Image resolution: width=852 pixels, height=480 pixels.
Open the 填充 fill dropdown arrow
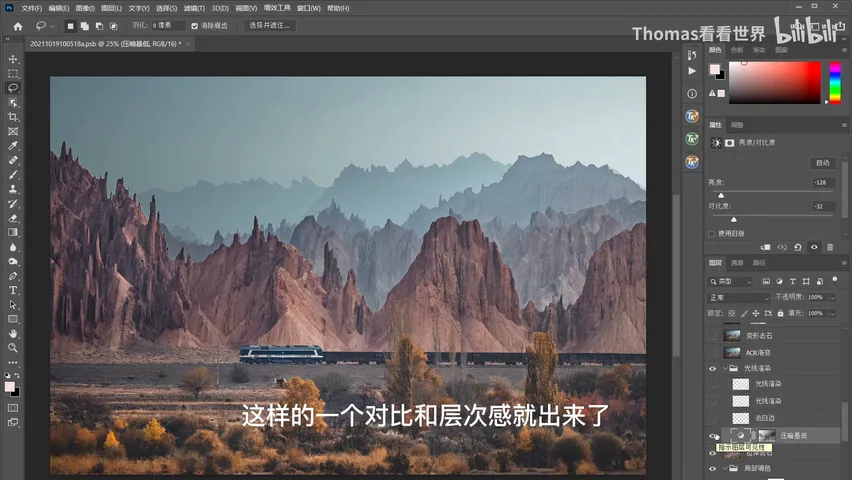pyautogui.click(x=832, y=313)
